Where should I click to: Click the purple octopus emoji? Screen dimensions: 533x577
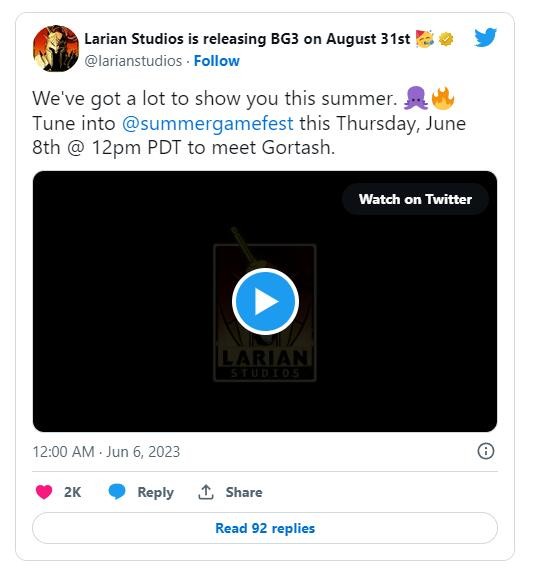(x=416, y=98)
